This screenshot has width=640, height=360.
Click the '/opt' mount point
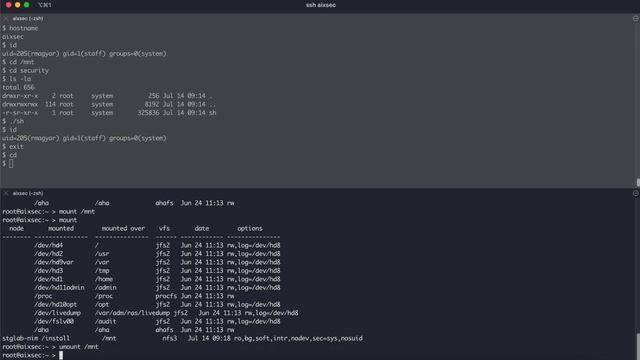click(x=102, y=304)
